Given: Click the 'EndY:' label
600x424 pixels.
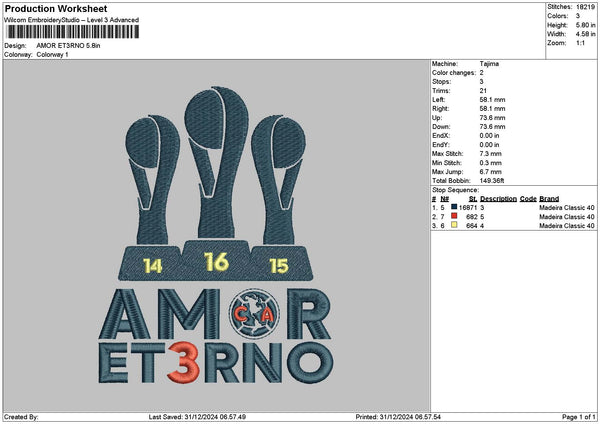Looking at the screenshot, I should (x=441, y=145).
